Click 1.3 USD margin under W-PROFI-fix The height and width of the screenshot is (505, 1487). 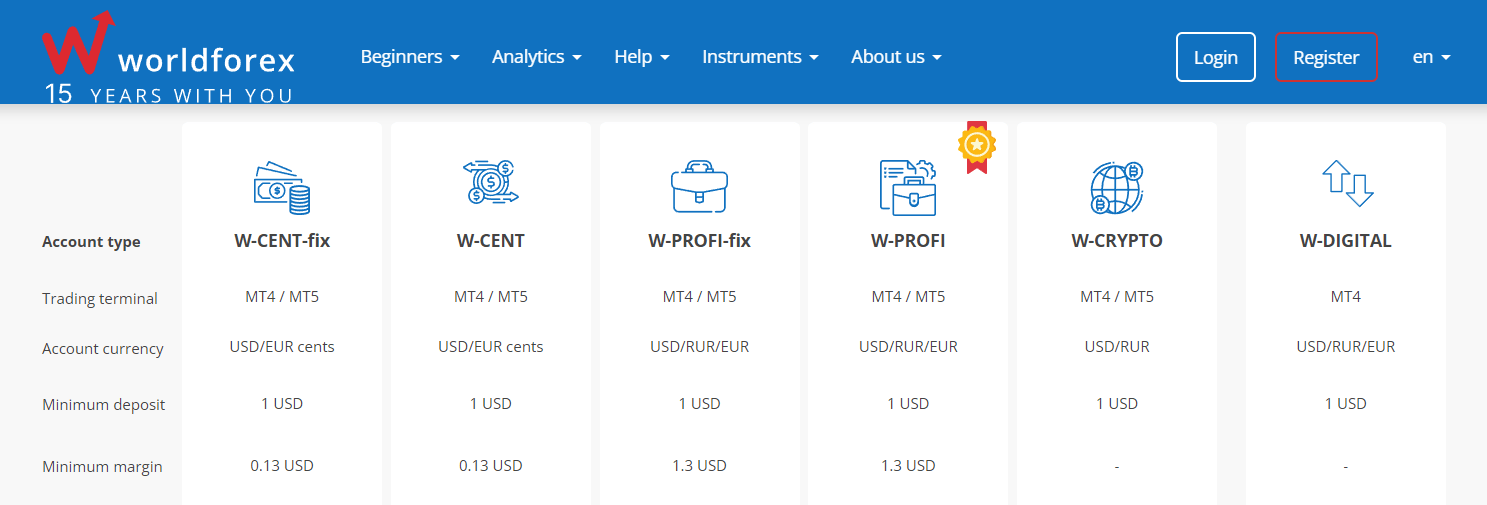(x=700, y=466)
